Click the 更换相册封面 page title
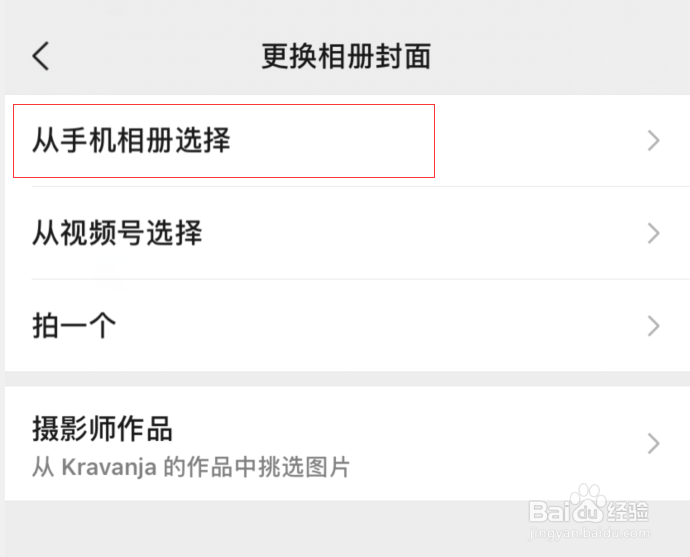This screenshot has height=557, width=690. [x=346, y=56]
